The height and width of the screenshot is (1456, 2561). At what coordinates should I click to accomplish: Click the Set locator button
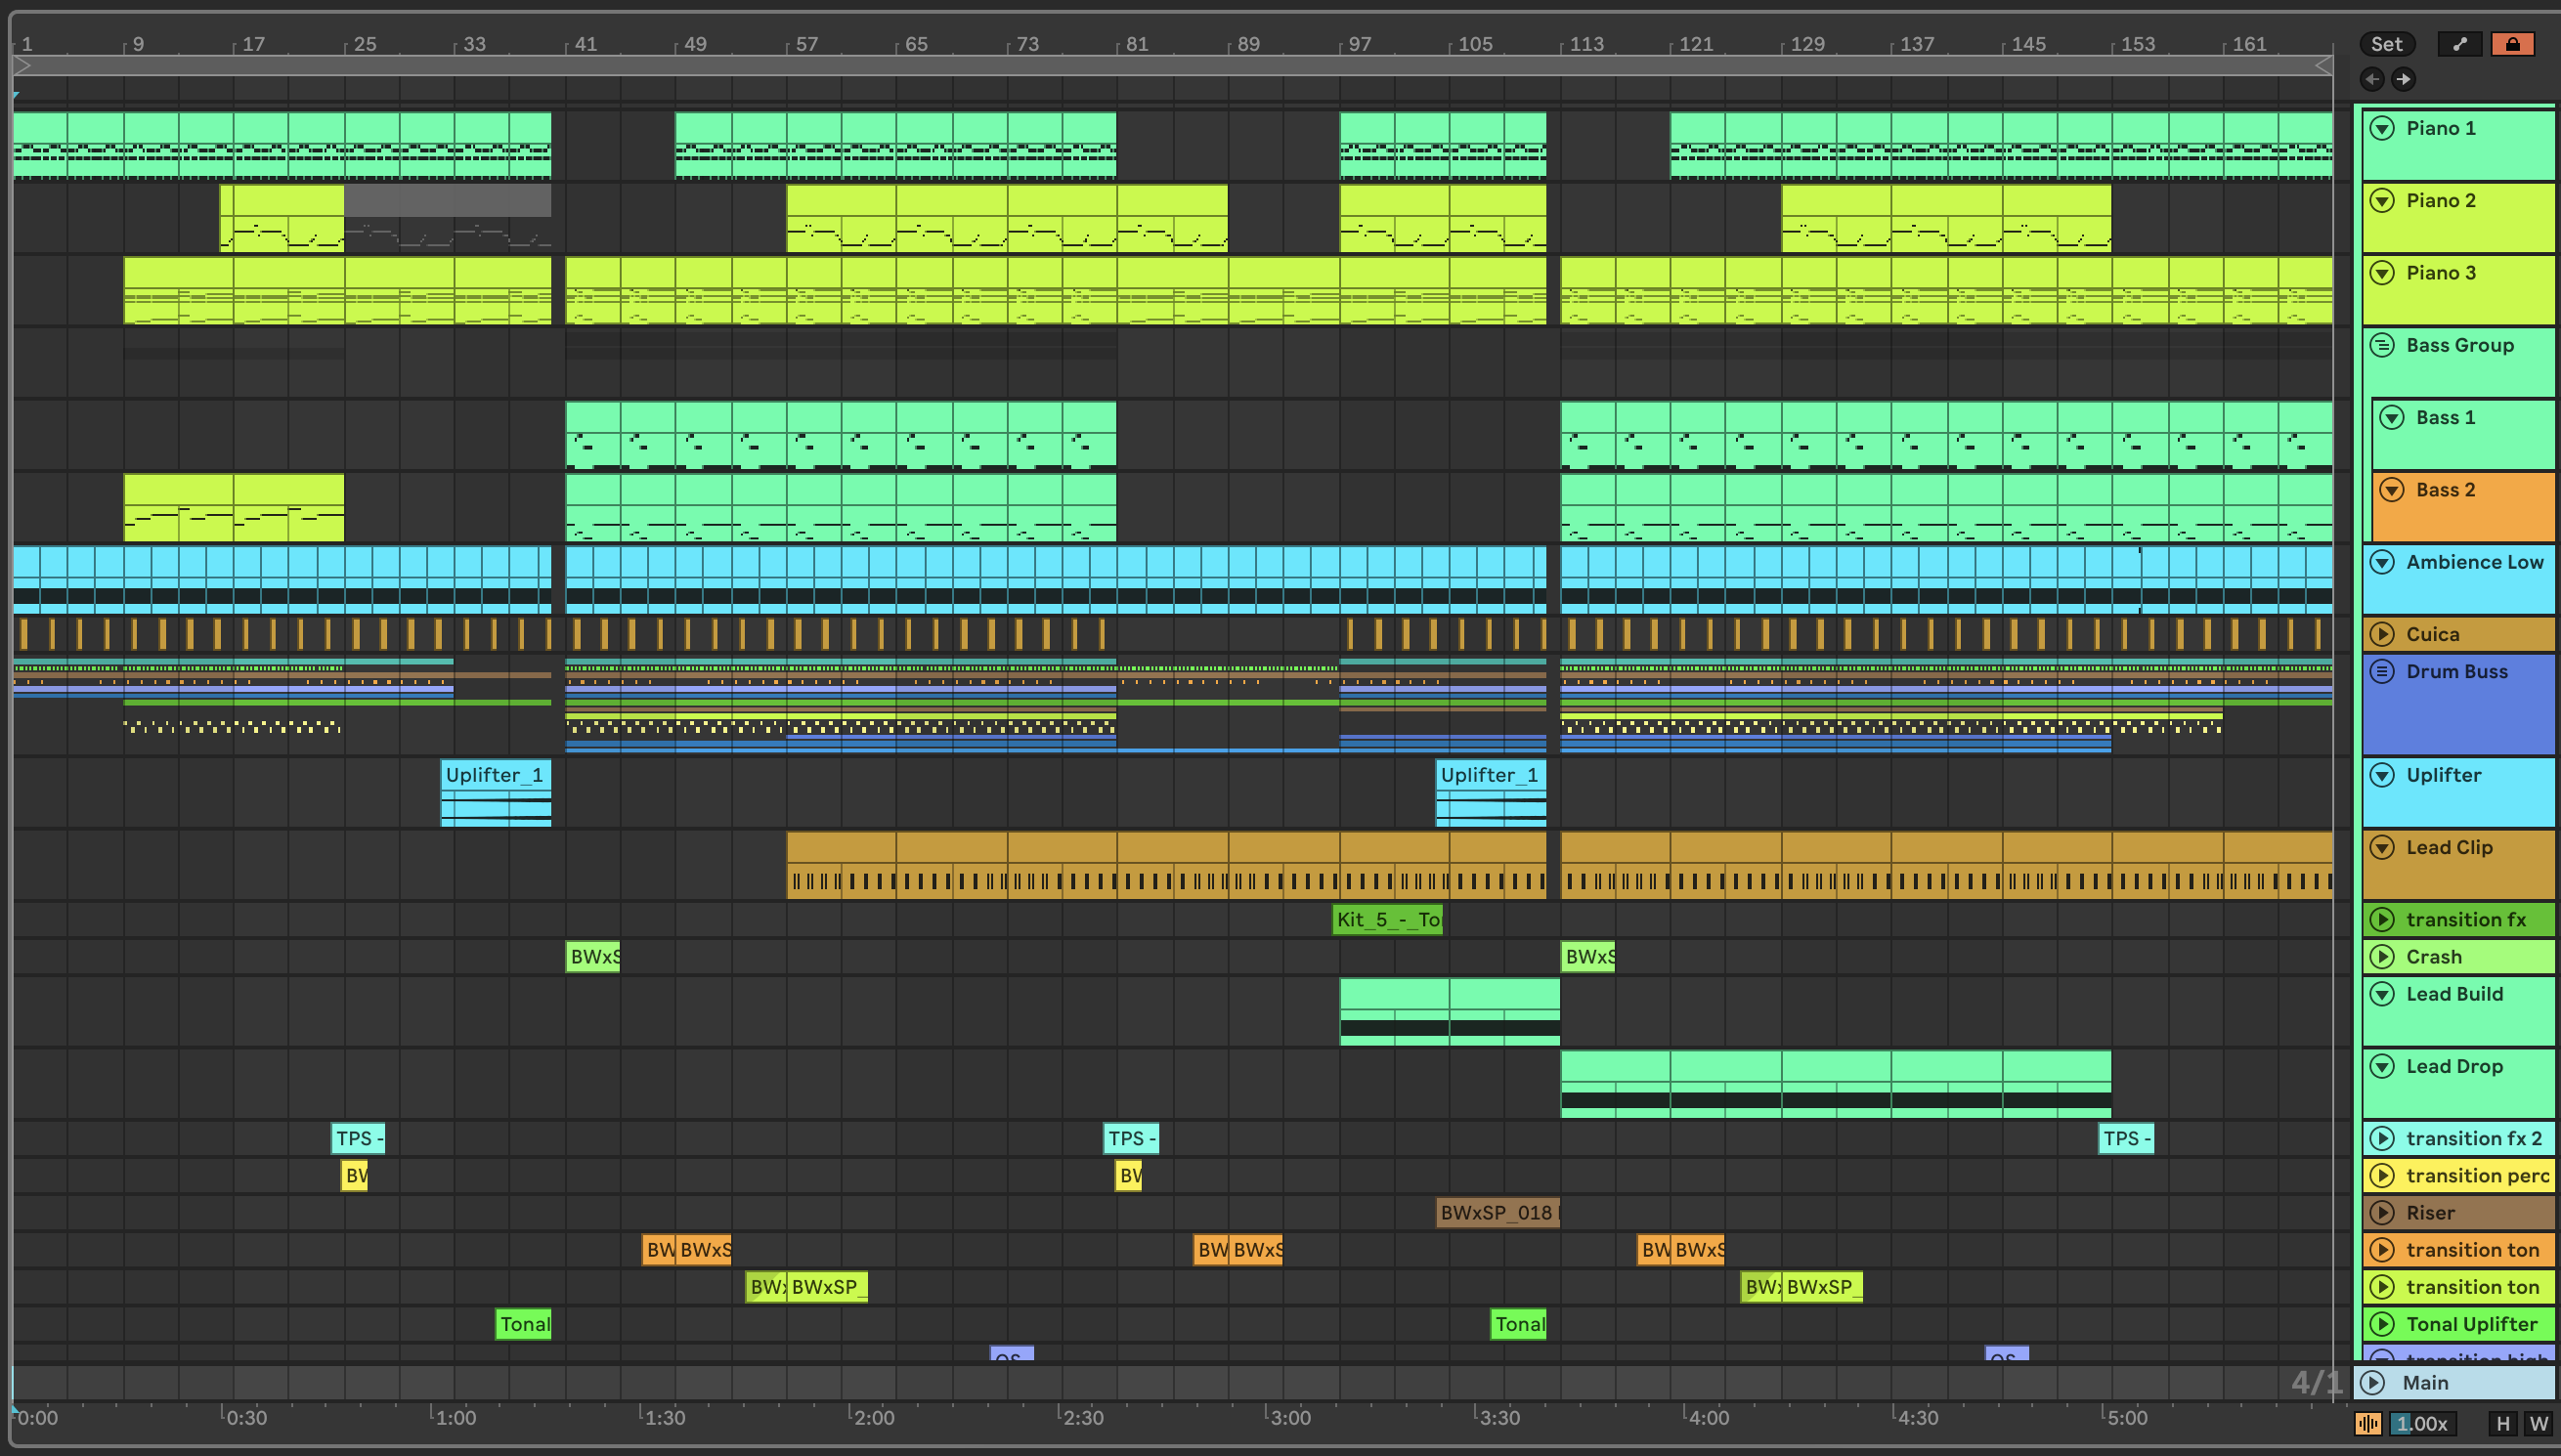(x=2386, y=44)
